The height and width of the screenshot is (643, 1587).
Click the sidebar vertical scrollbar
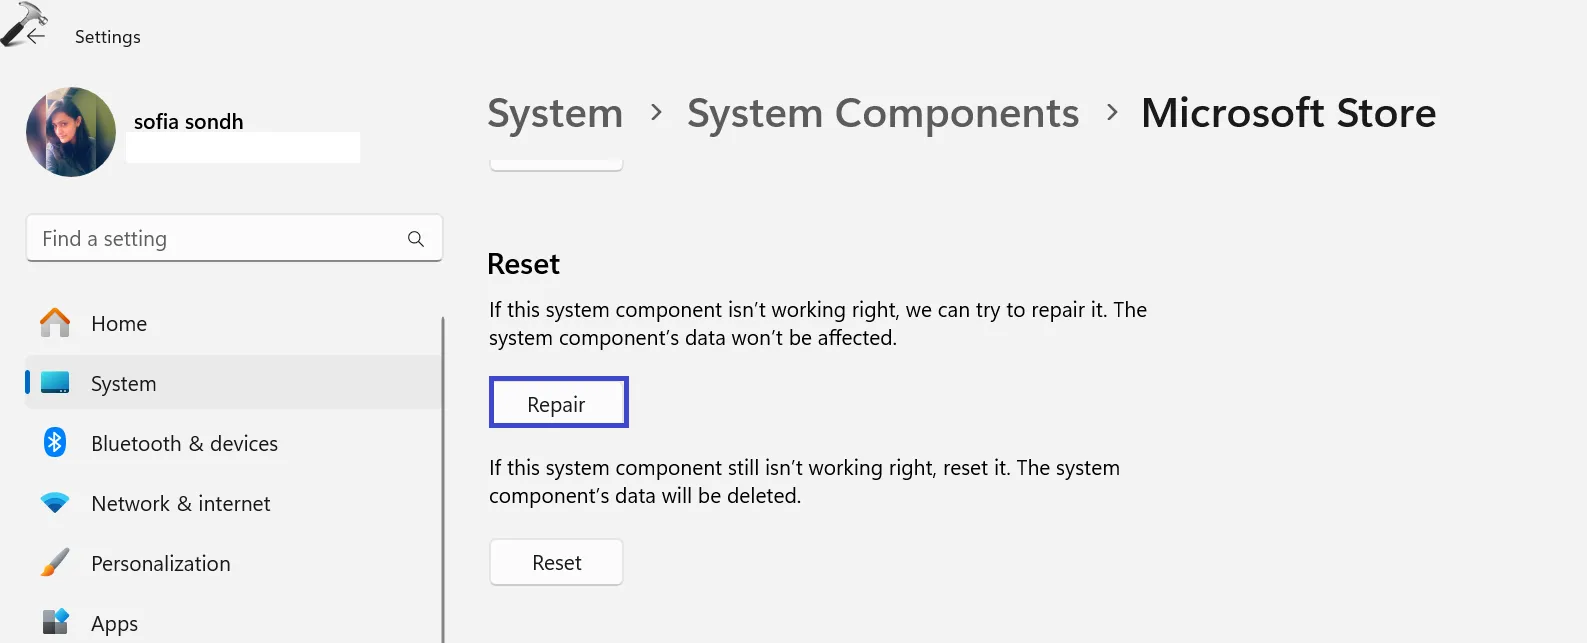click(442, 480)
